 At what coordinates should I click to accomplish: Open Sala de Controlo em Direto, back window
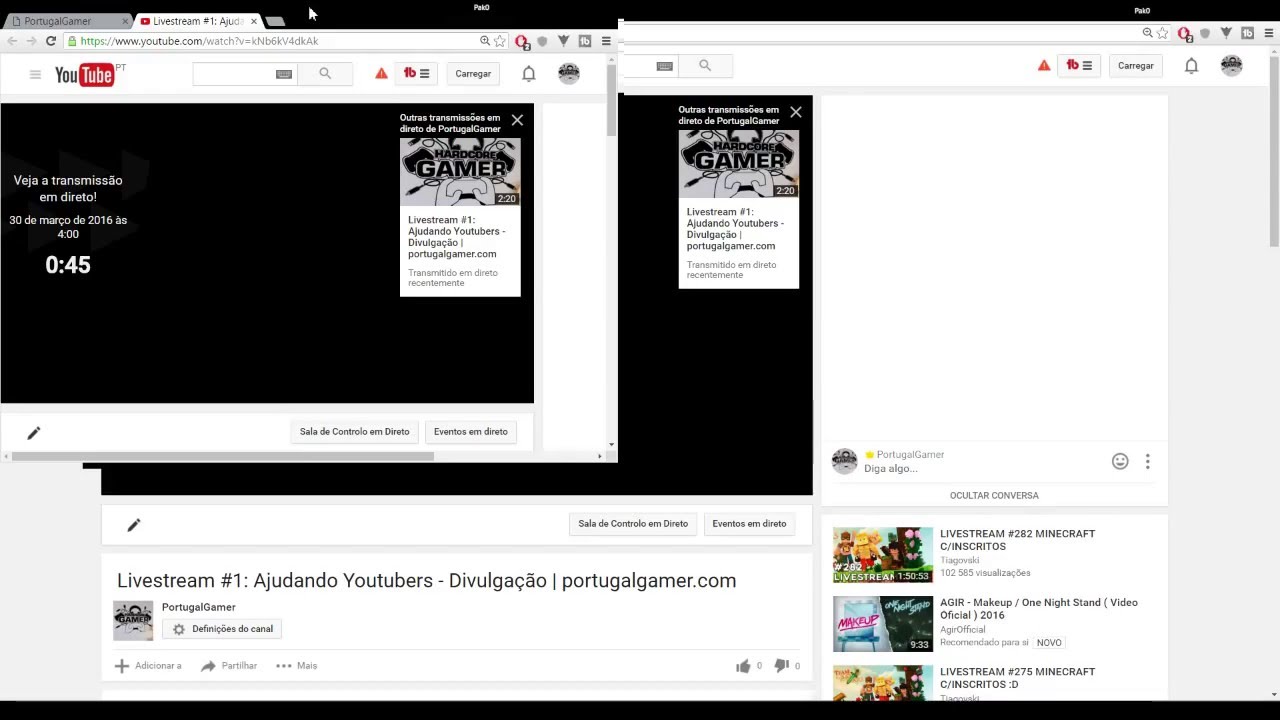pos(633,524)
